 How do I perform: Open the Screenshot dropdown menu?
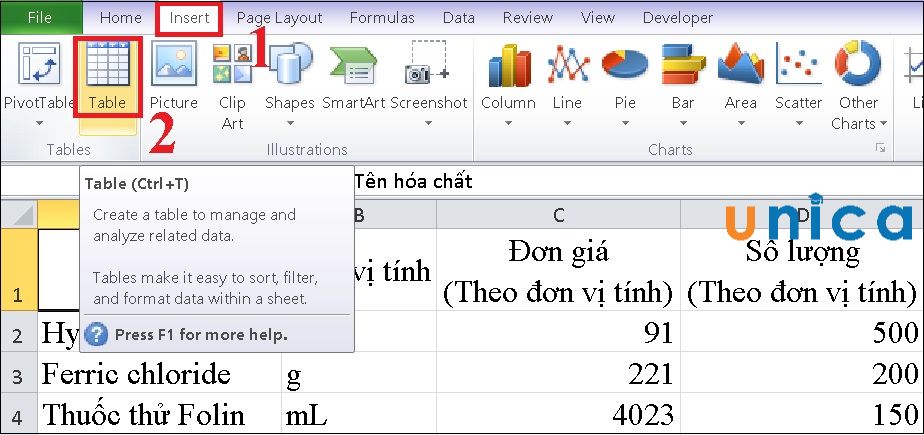[429, 124]
